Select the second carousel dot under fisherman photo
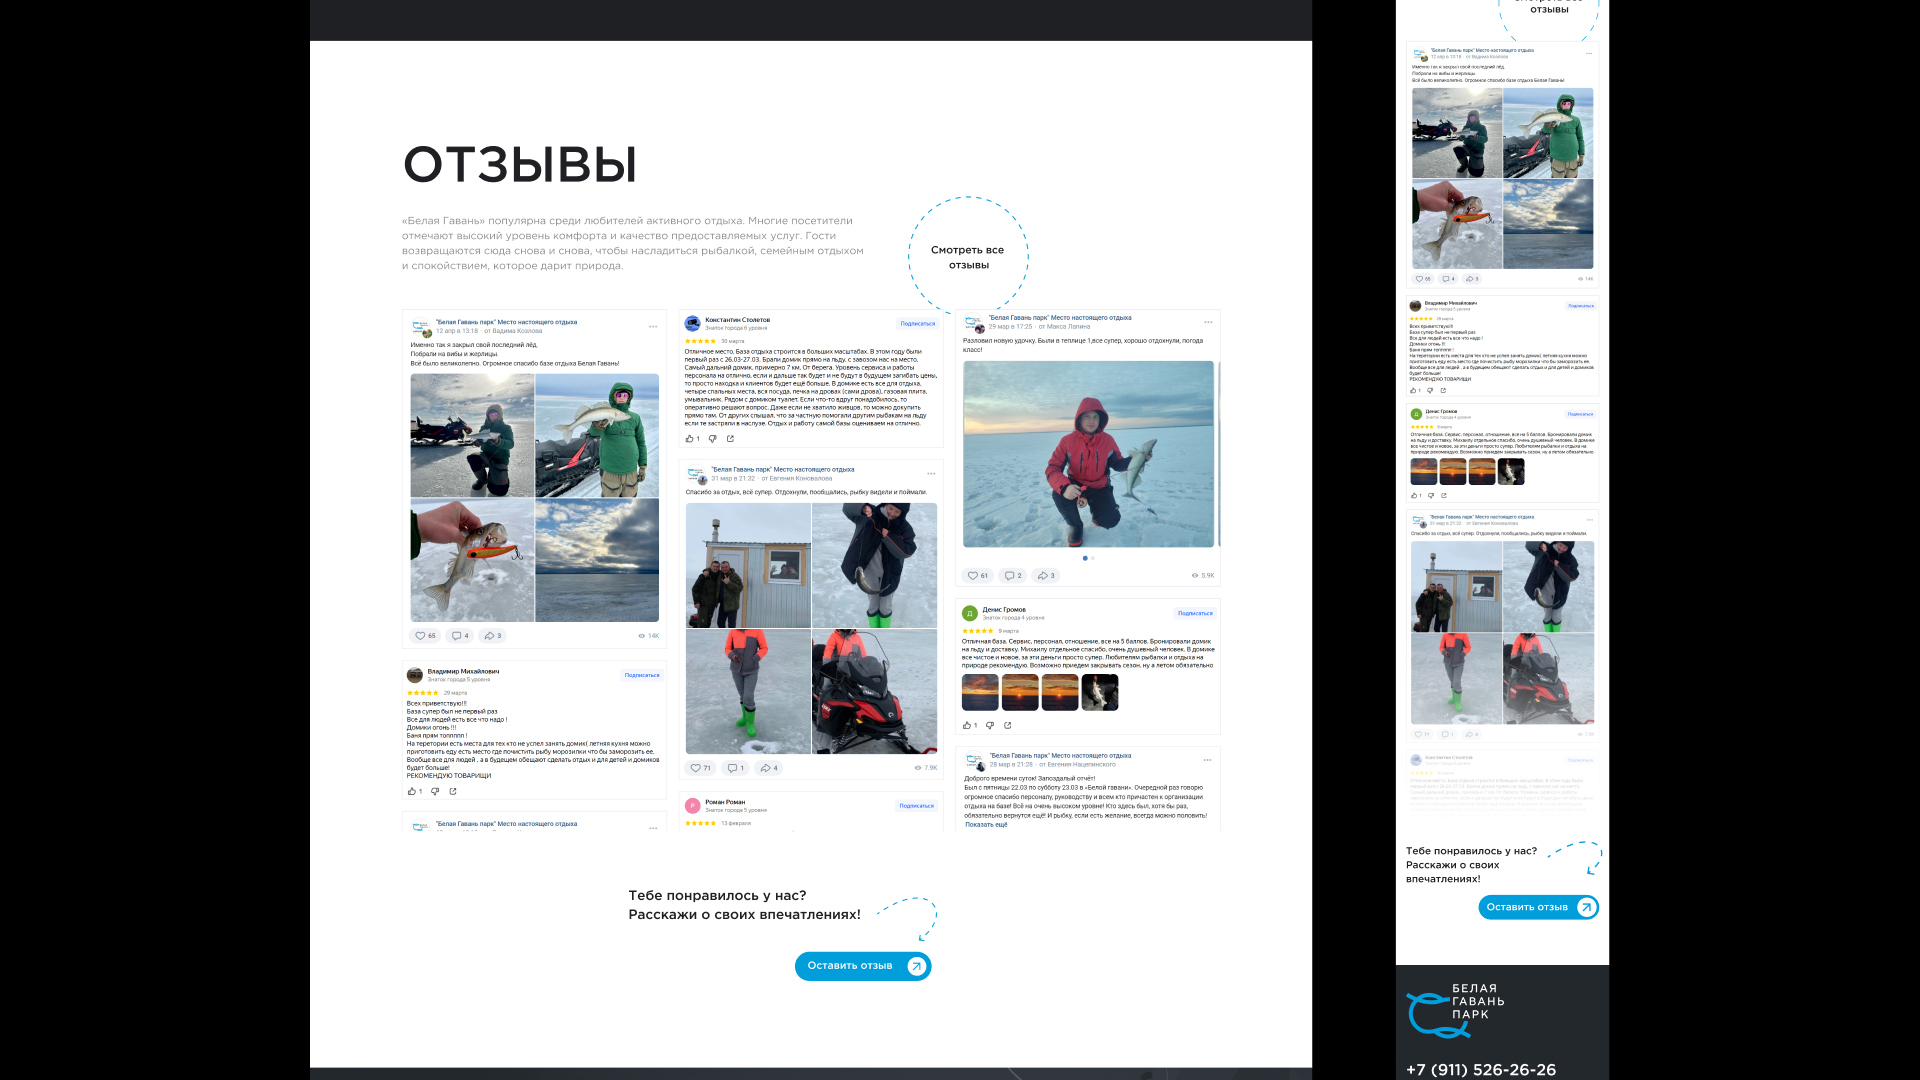This screenshot has height=1080, width=1920. (1093, 558)
